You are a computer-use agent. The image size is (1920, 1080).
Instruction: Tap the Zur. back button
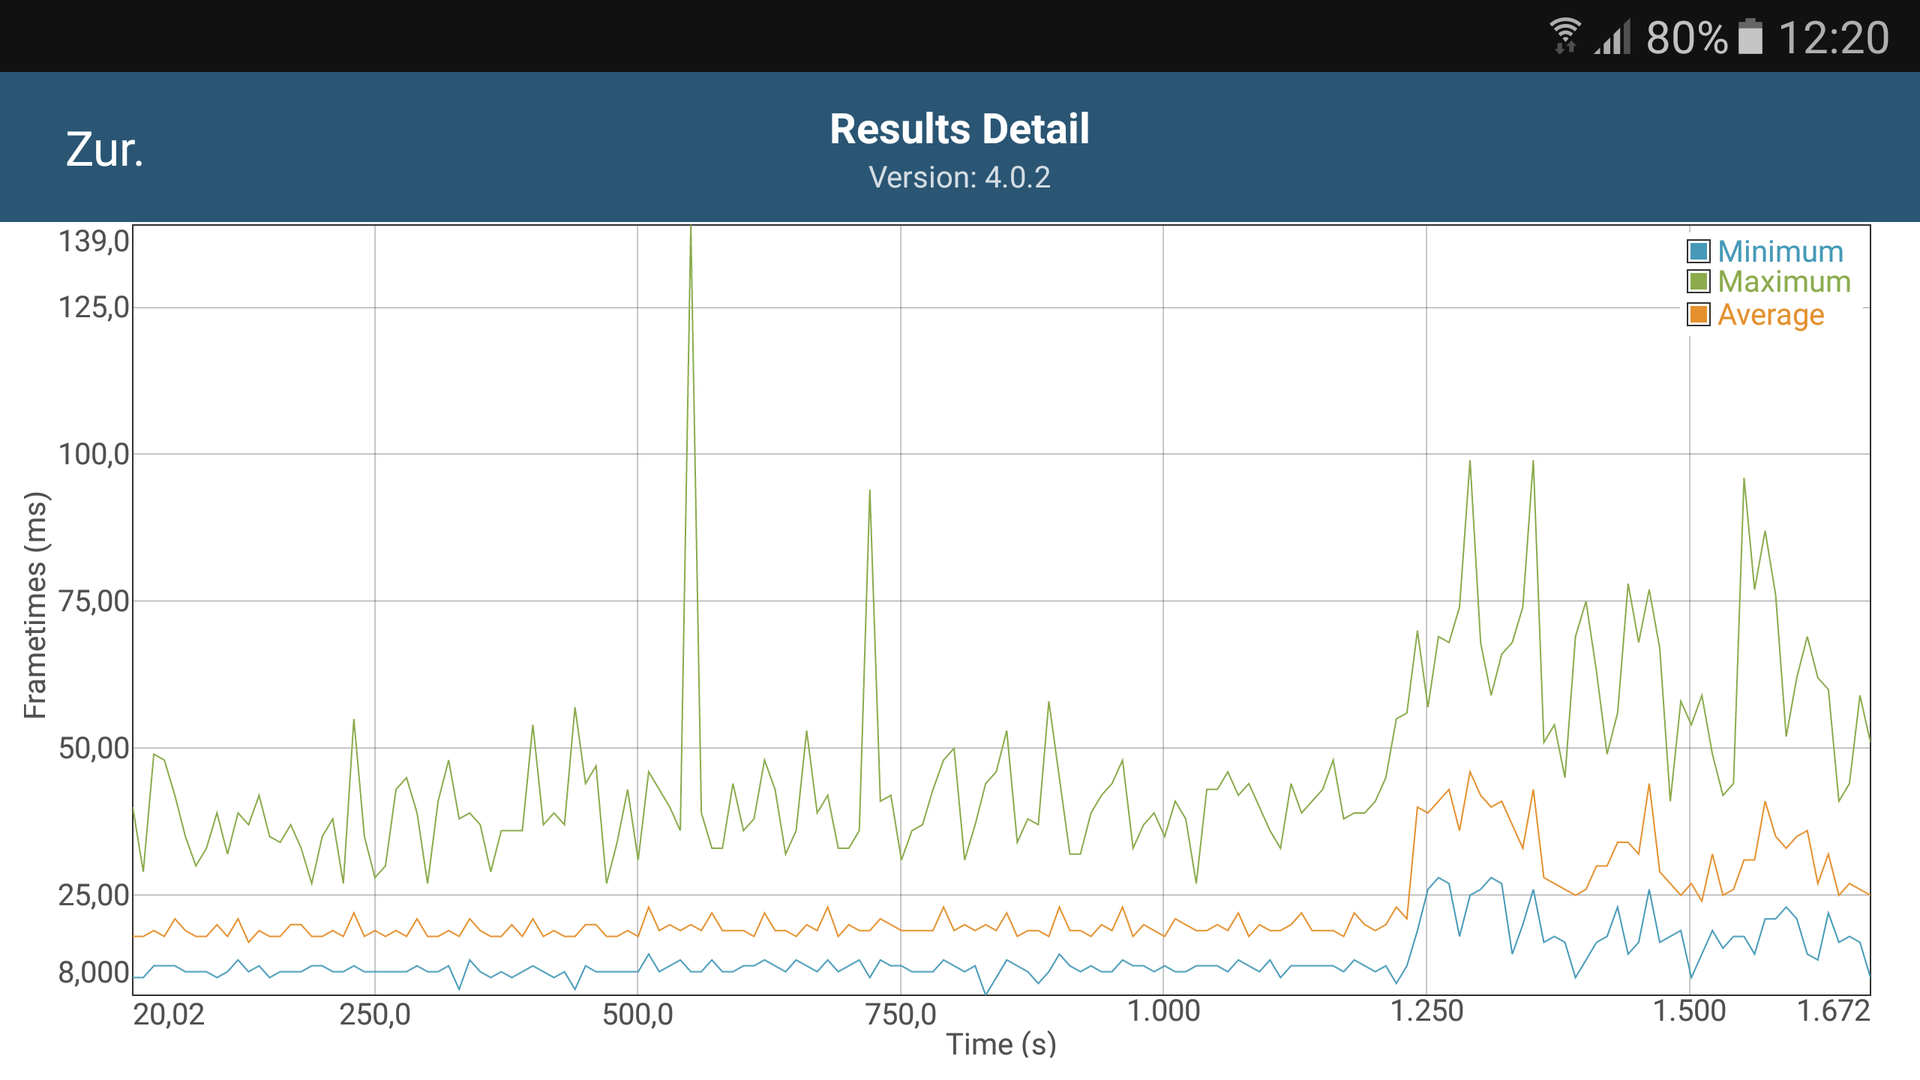pos(105,150)
